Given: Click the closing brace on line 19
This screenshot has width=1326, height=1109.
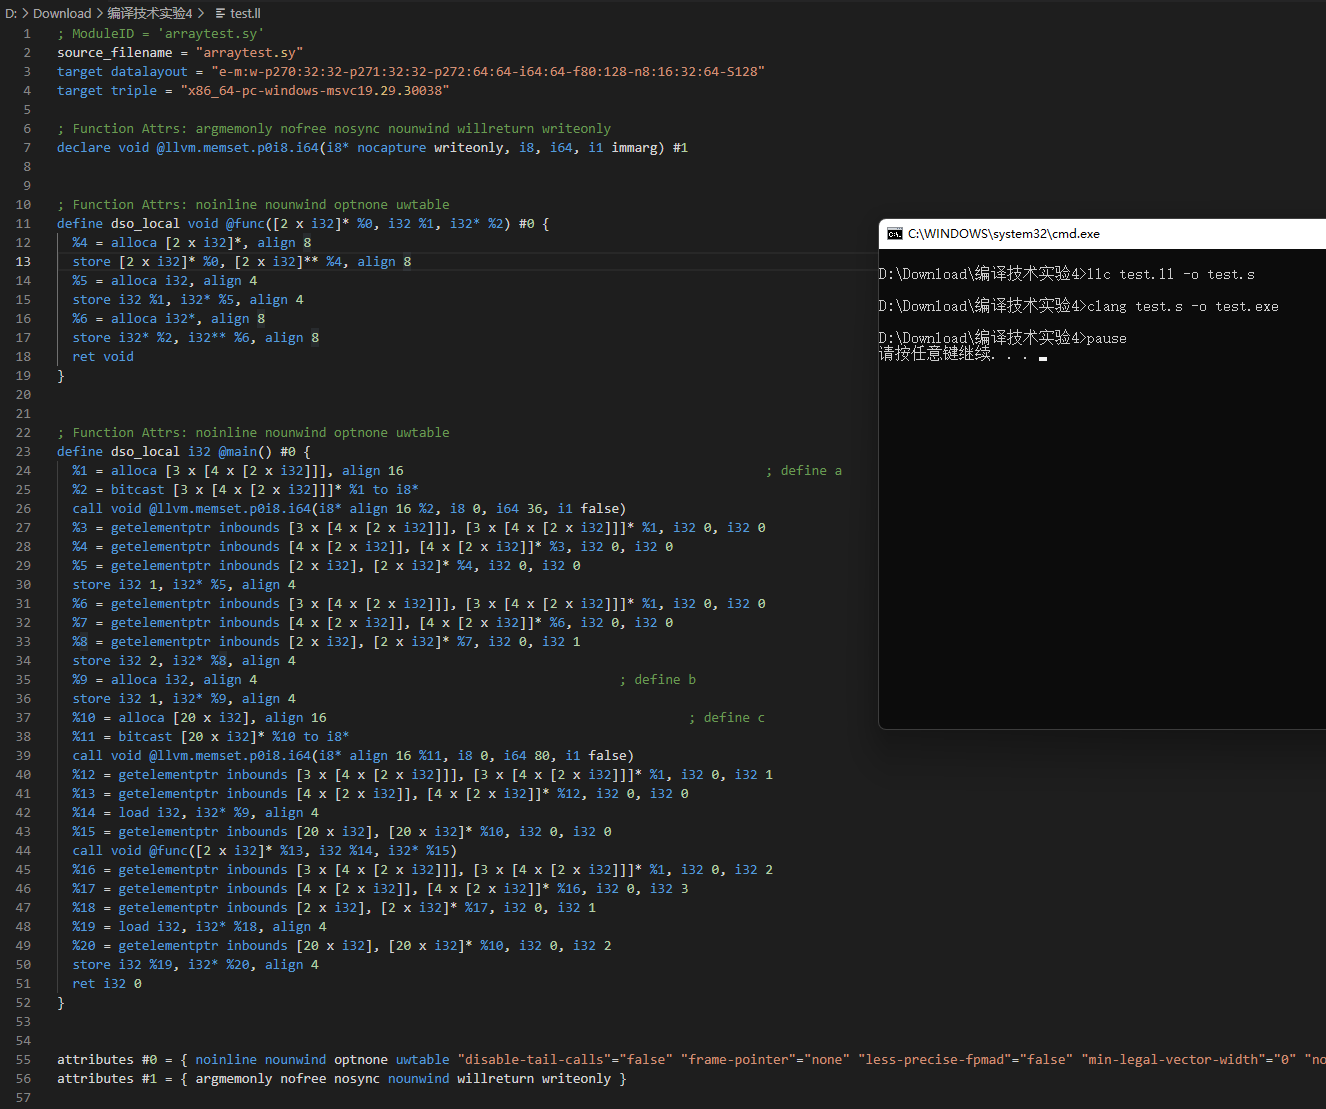Looking at the screenshot, I should [x=61, y=375].
